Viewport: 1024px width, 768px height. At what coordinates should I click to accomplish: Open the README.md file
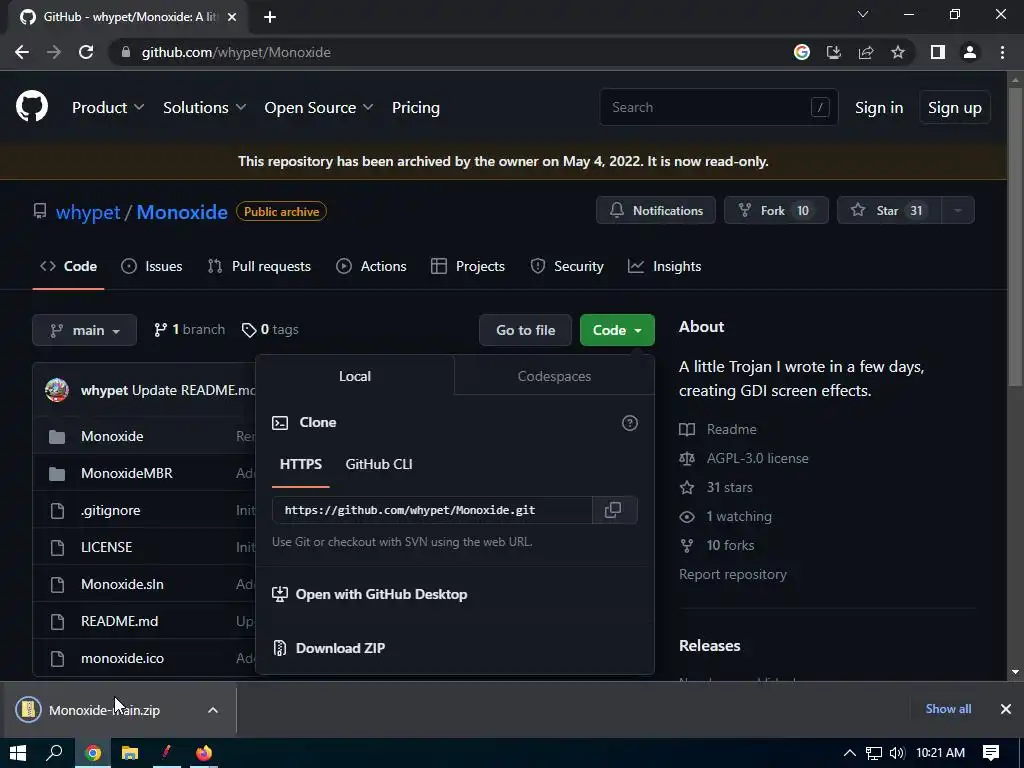(x=120, y=622)
